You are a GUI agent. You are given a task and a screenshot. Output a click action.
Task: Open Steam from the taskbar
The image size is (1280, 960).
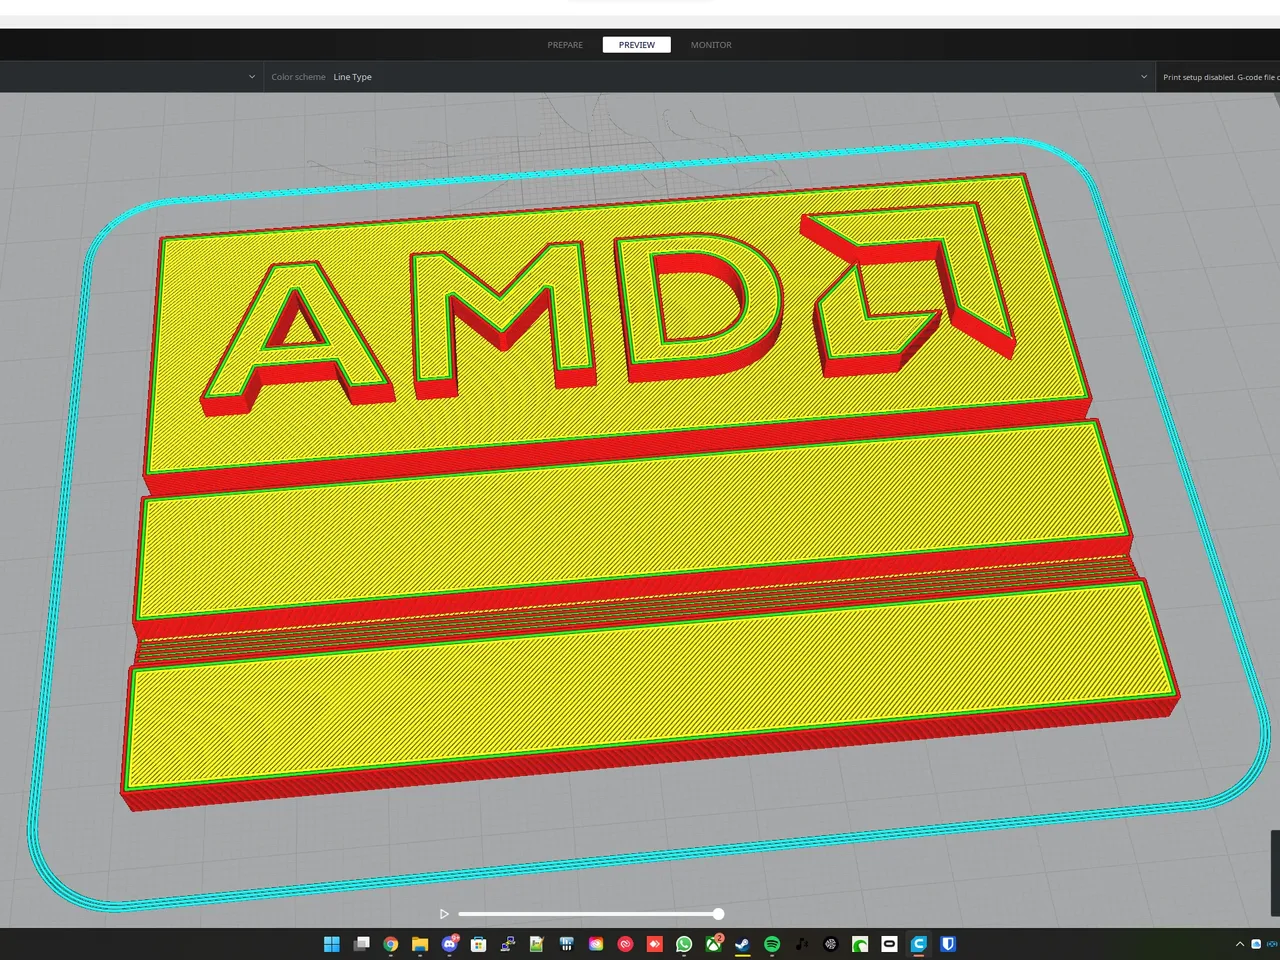coord(743,944)
